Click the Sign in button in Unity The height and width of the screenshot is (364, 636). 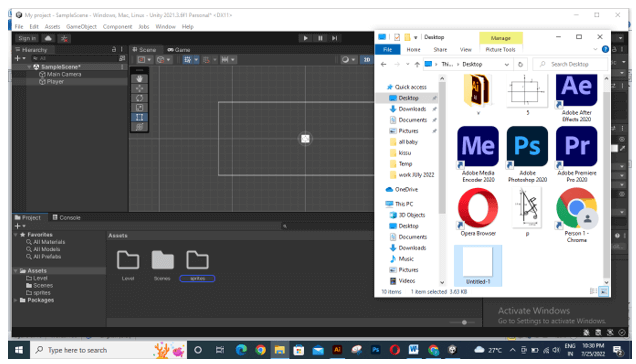(27, 38)
